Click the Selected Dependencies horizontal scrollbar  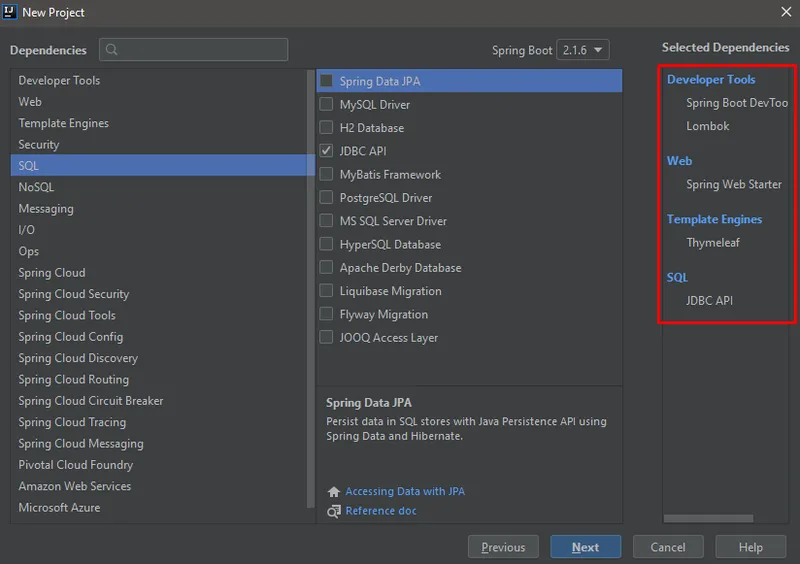click(x=708, y=519)
